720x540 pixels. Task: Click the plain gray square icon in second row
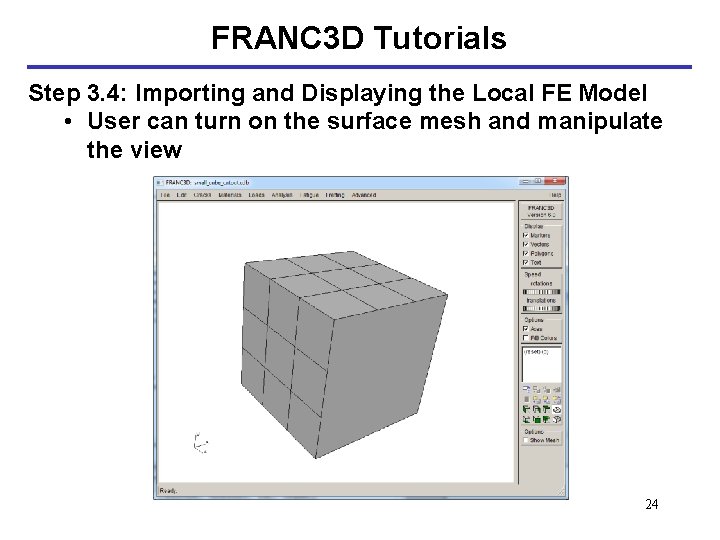click(x=527, y=399)
